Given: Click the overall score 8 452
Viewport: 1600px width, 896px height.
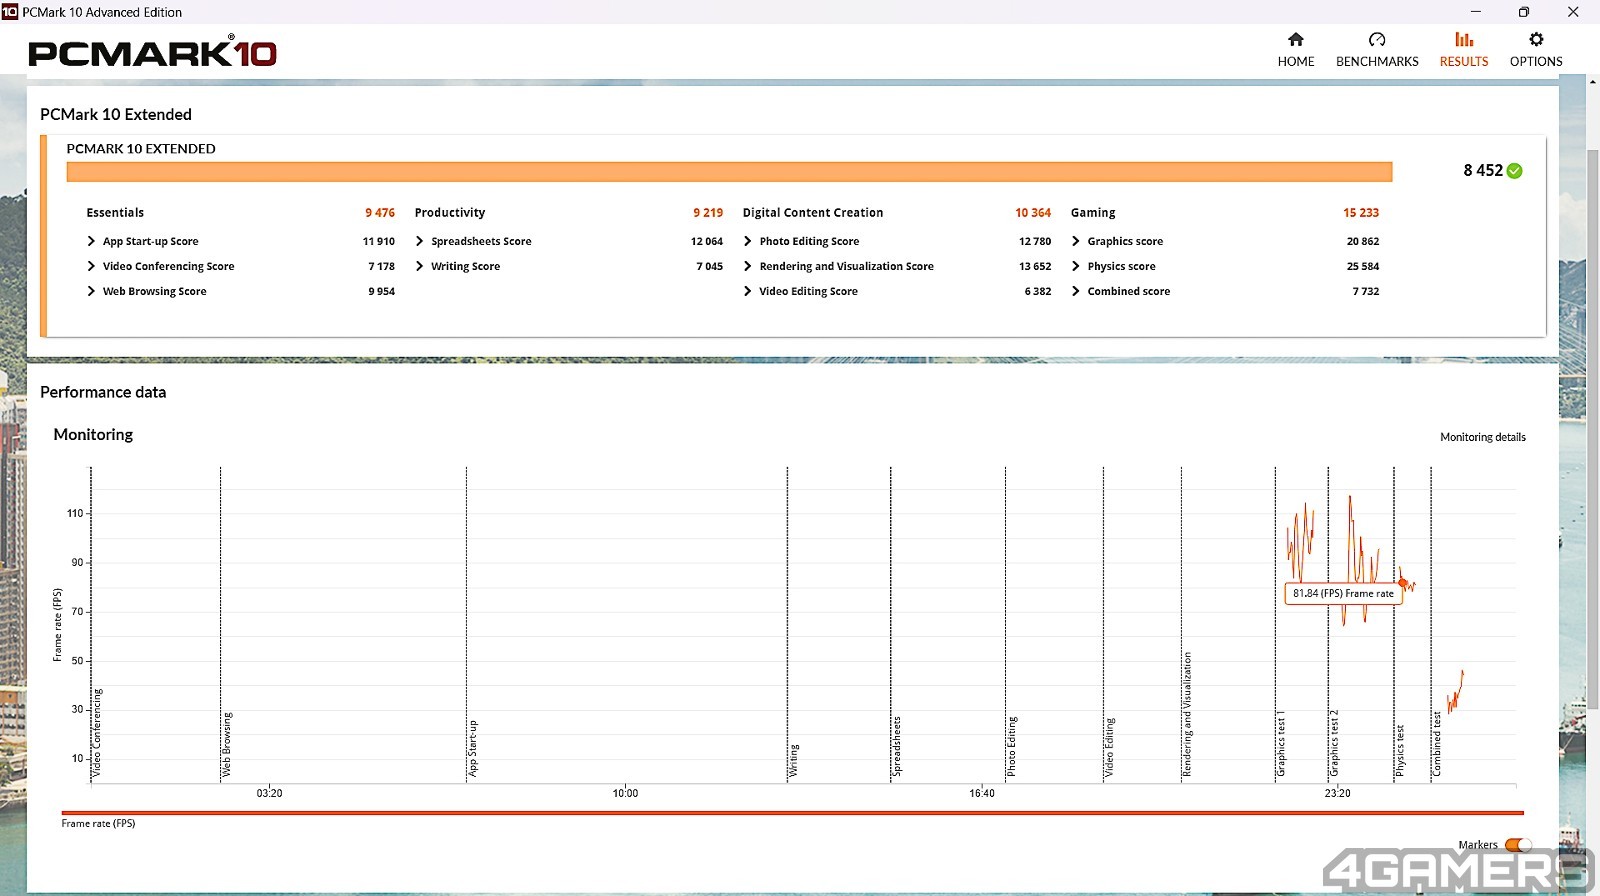Looking at the screenshot, I should pyautogui.click(x=1483, y=171).
